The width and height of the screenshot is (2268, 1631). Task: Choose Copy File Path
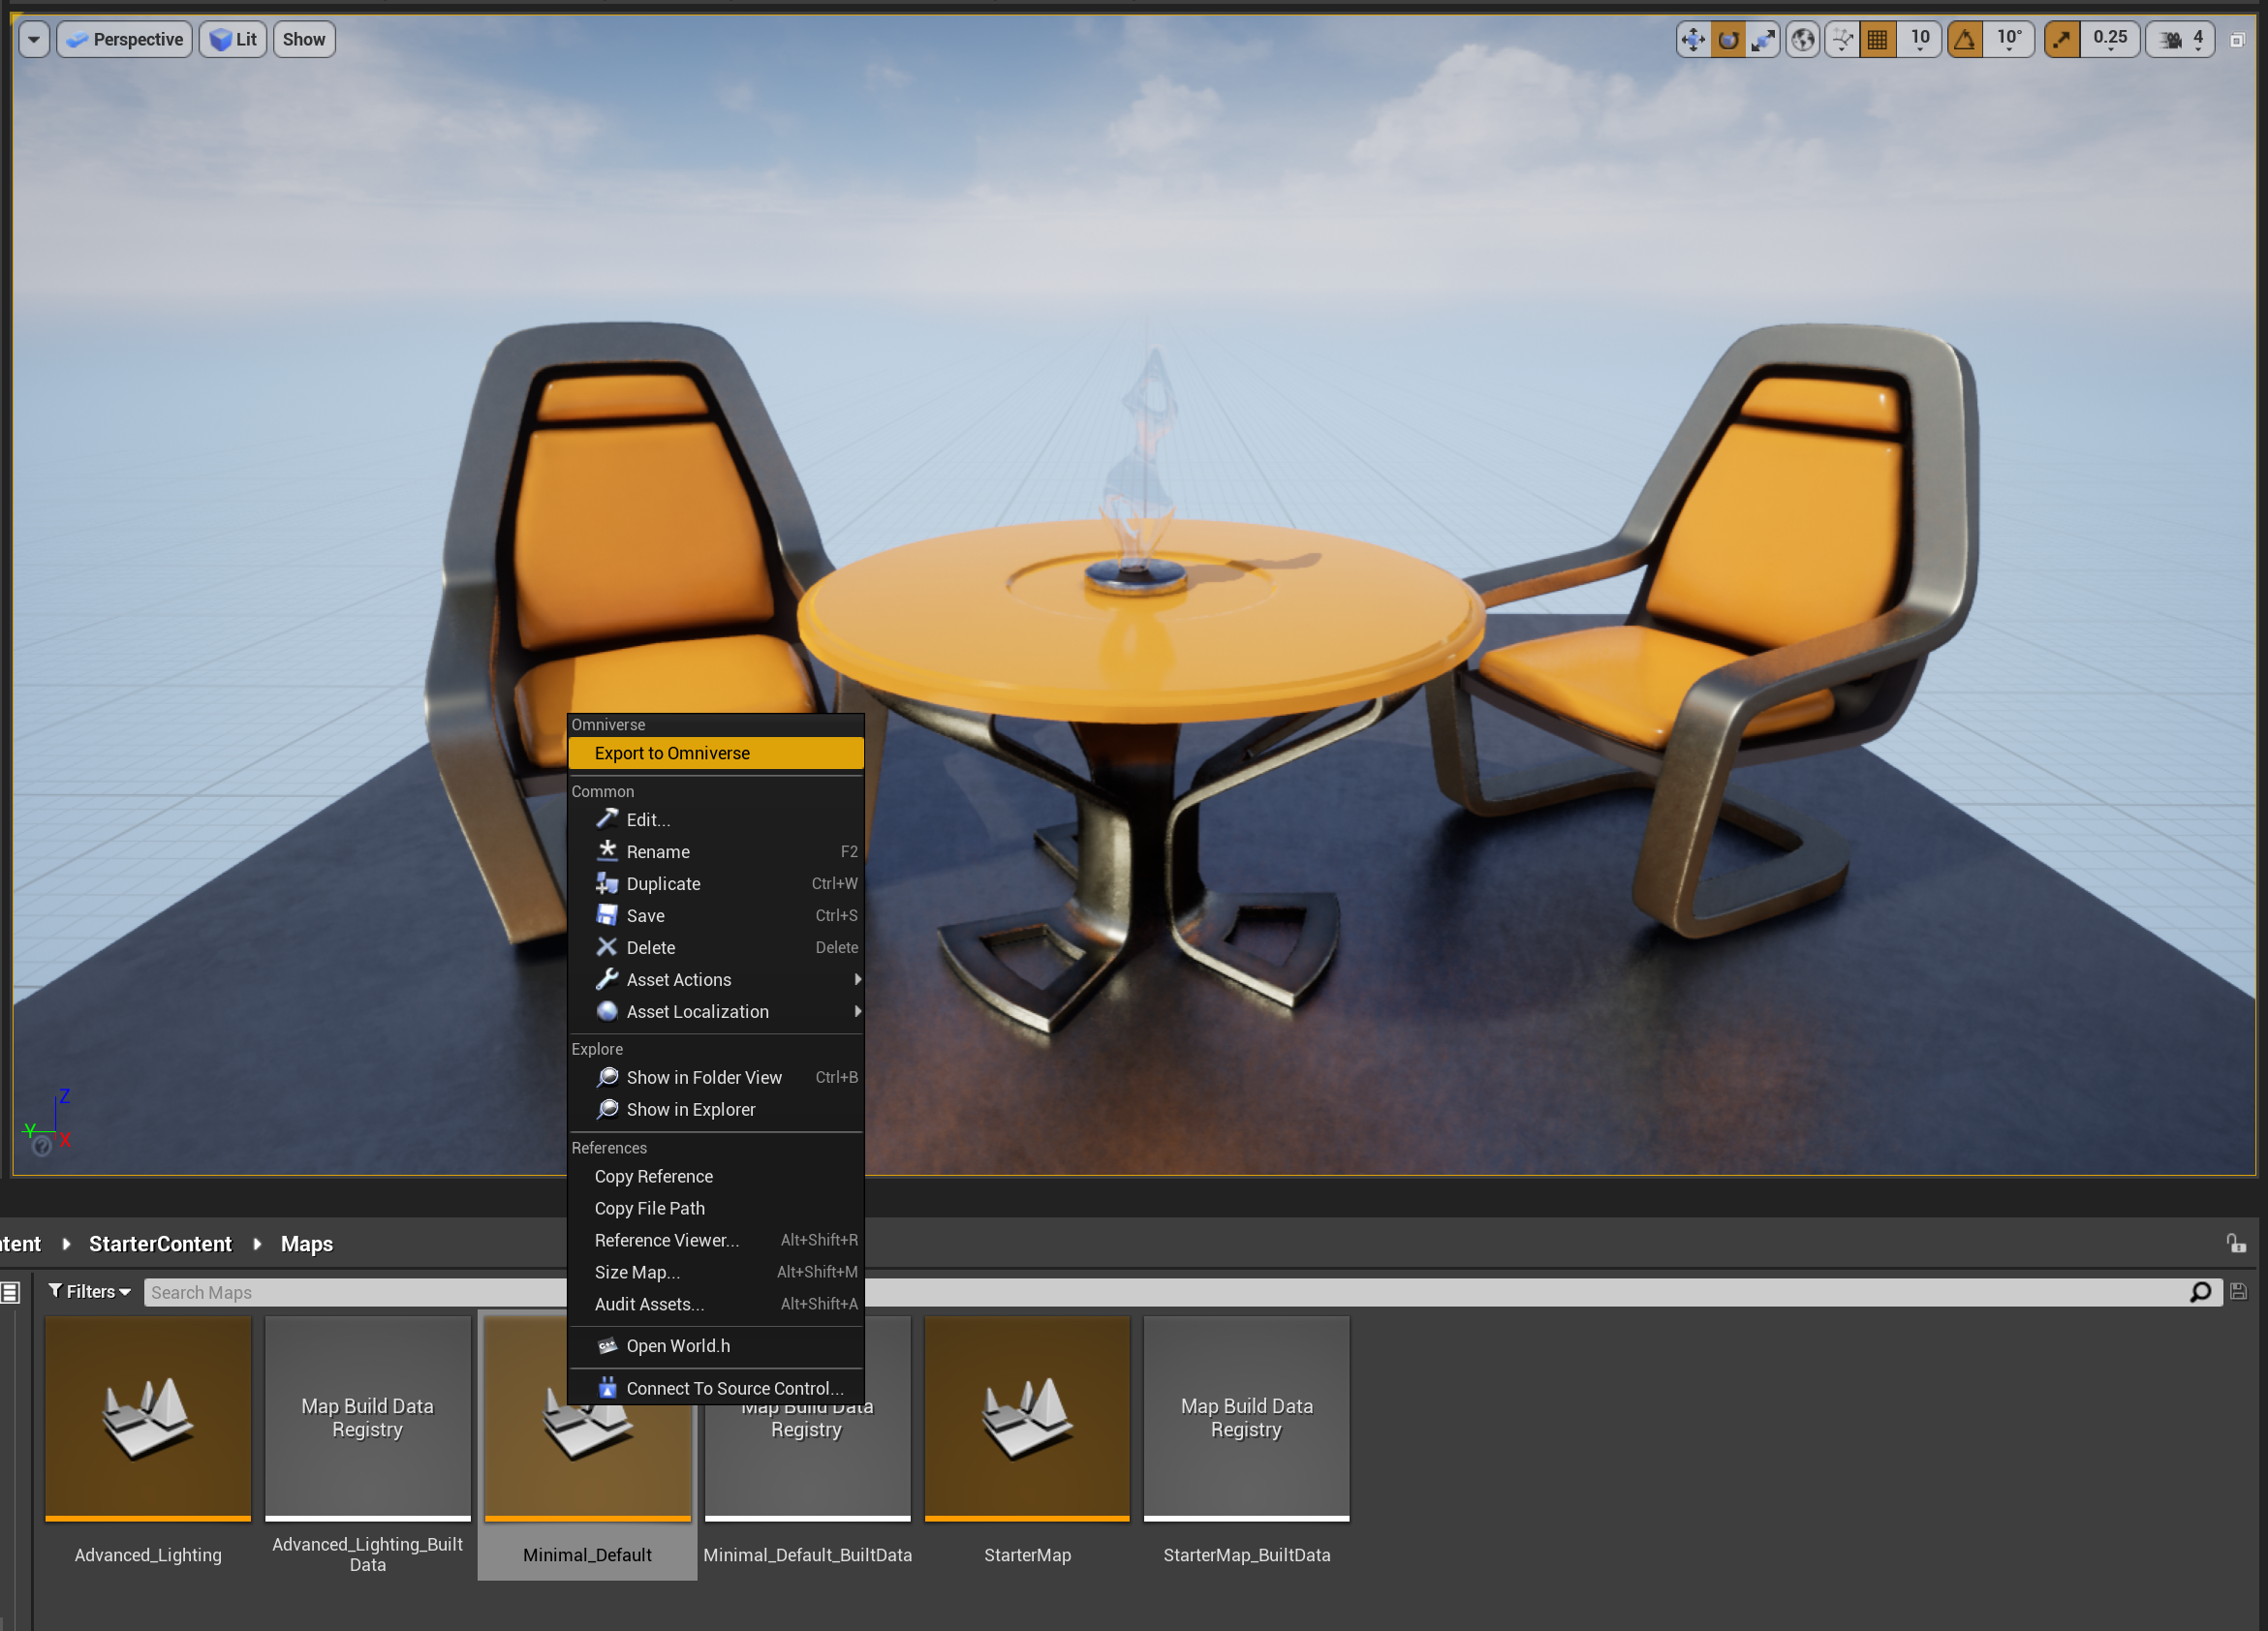coord(716,1209)
